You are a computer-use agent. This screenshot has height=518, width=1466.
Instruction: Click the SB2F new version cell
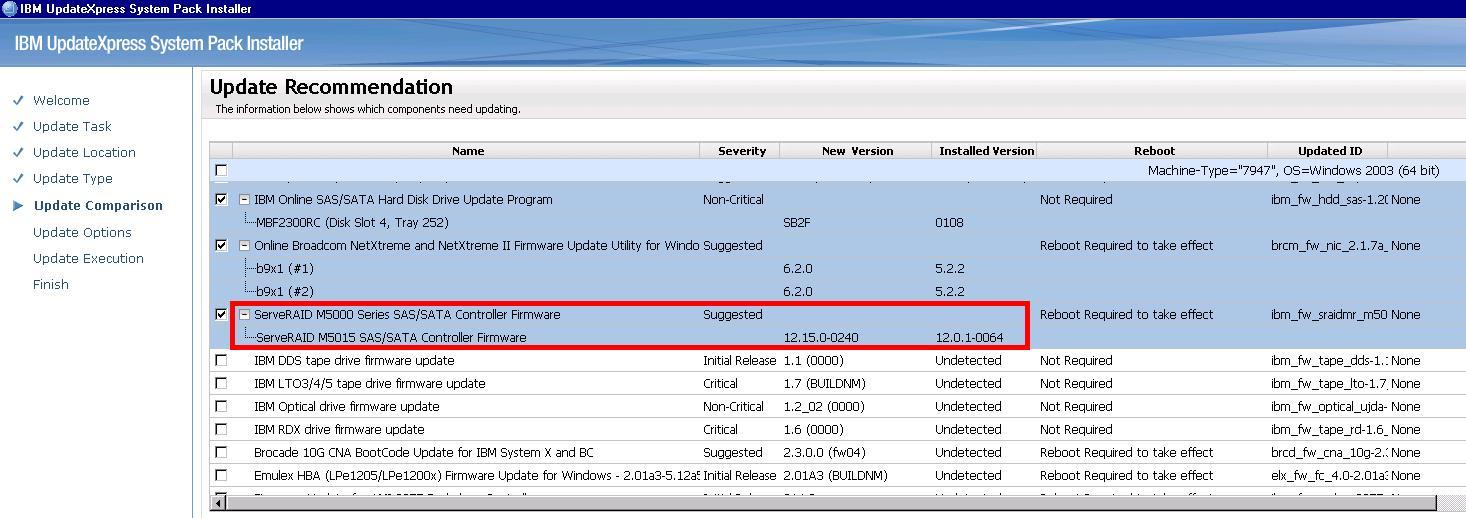(x=797, y=222)
